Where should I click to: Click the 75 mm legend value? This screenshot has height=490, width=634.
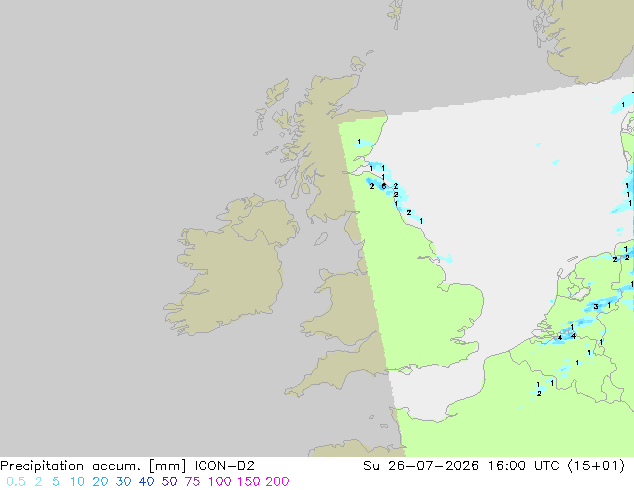(x=192, y=482)
